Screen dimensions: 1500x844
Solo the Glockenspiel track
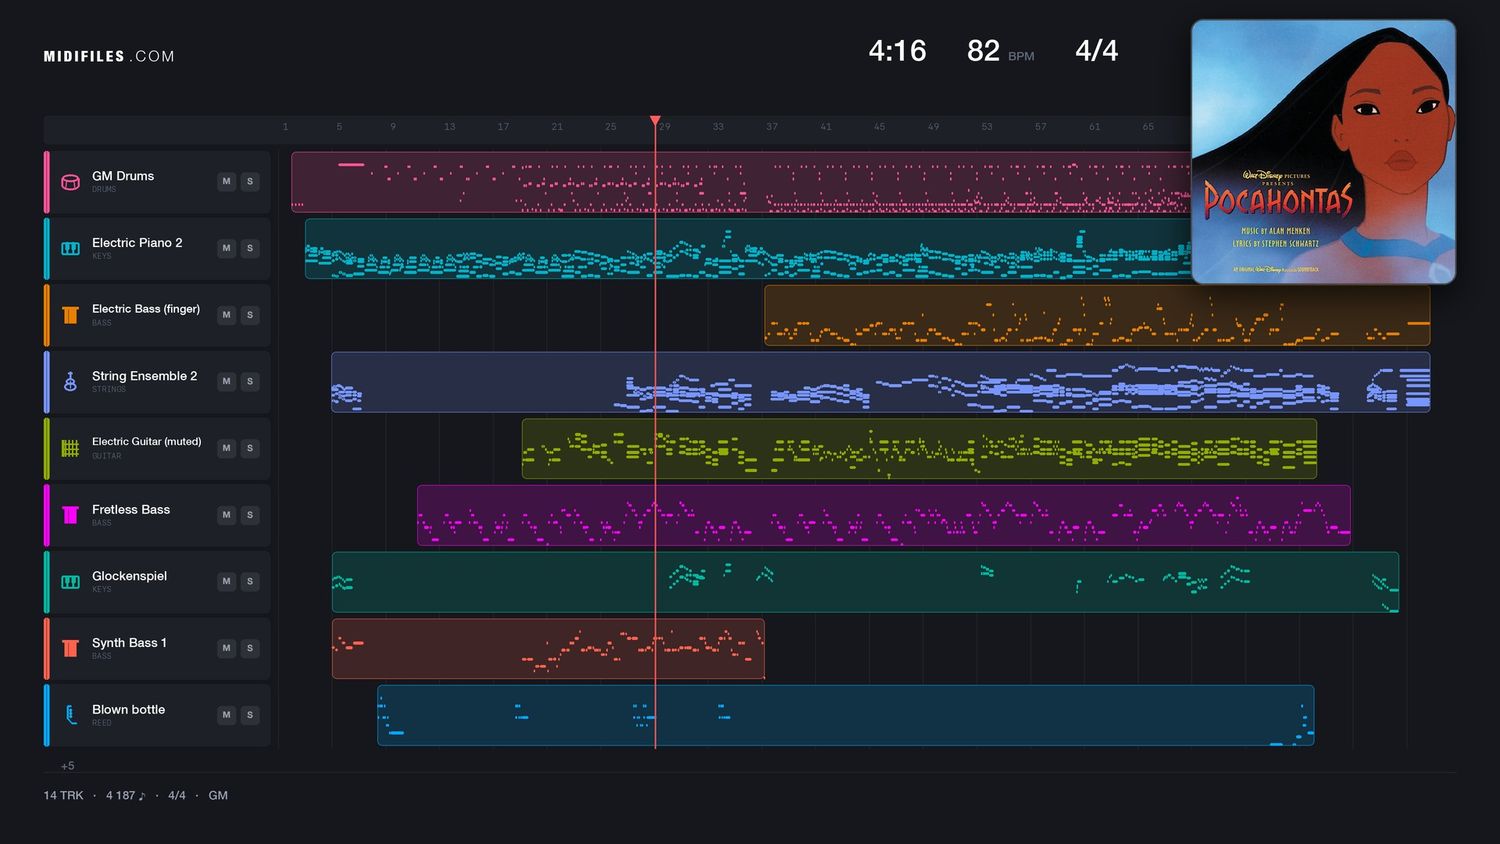click(250, 581)
